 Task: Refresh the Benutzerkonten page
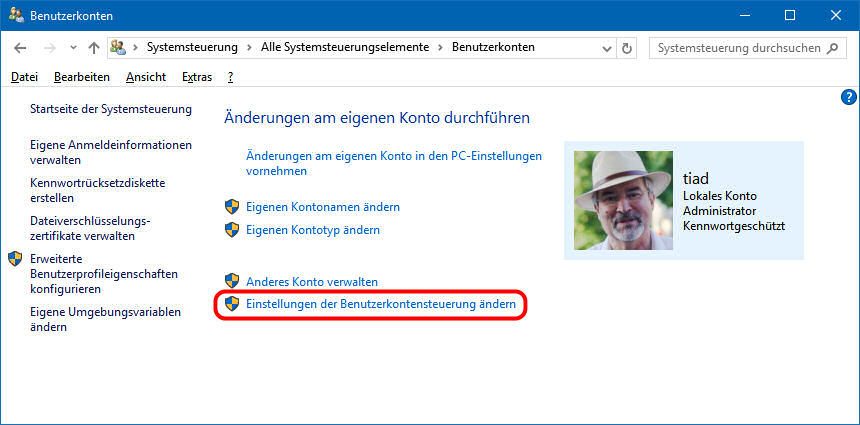pyautogui.click(x=627, y=48)
